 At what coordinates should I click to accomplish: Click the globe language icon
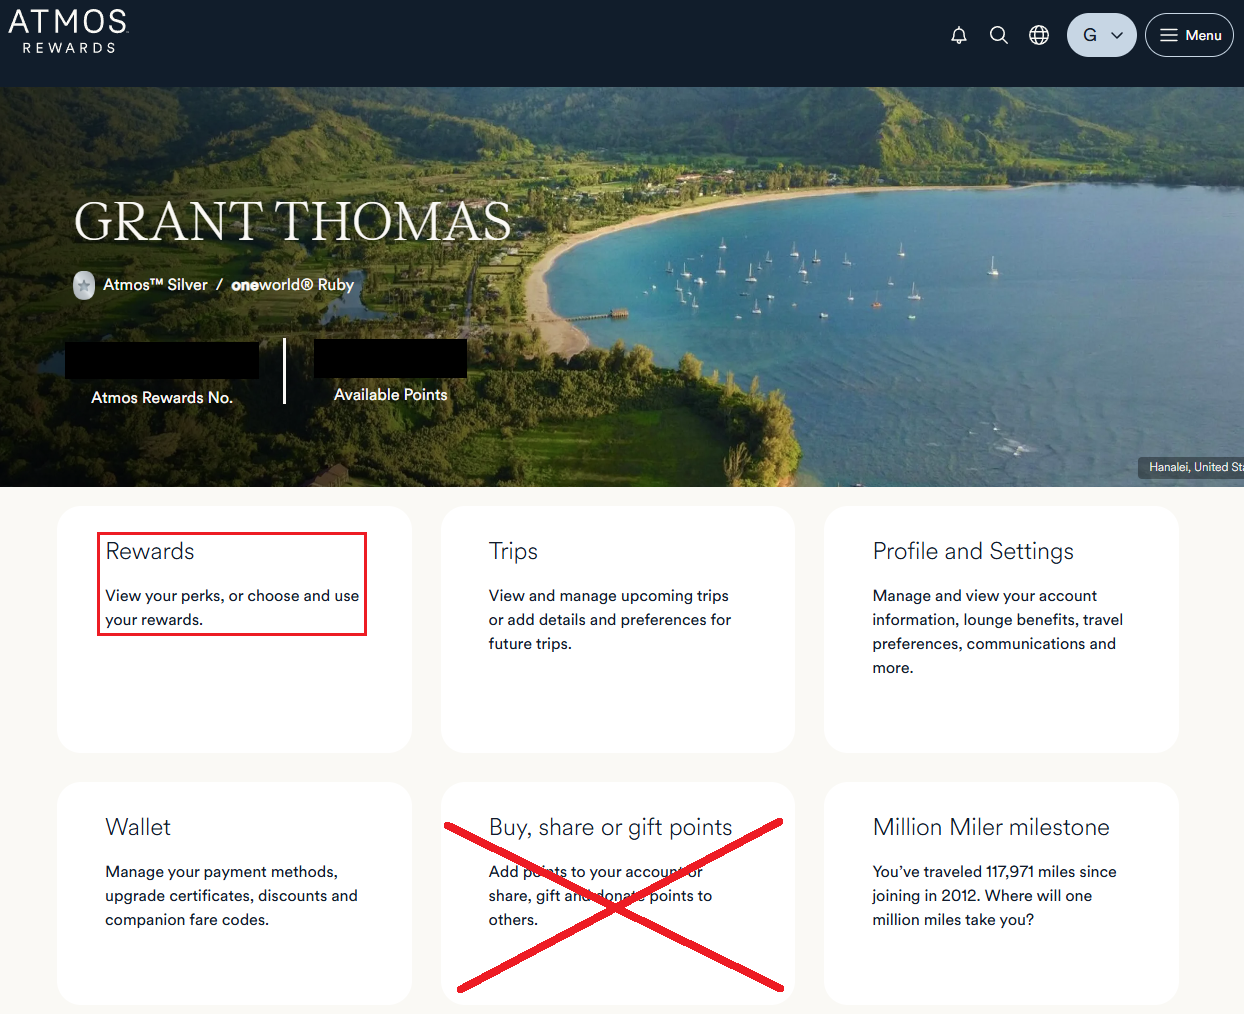tap(1039, 35)
